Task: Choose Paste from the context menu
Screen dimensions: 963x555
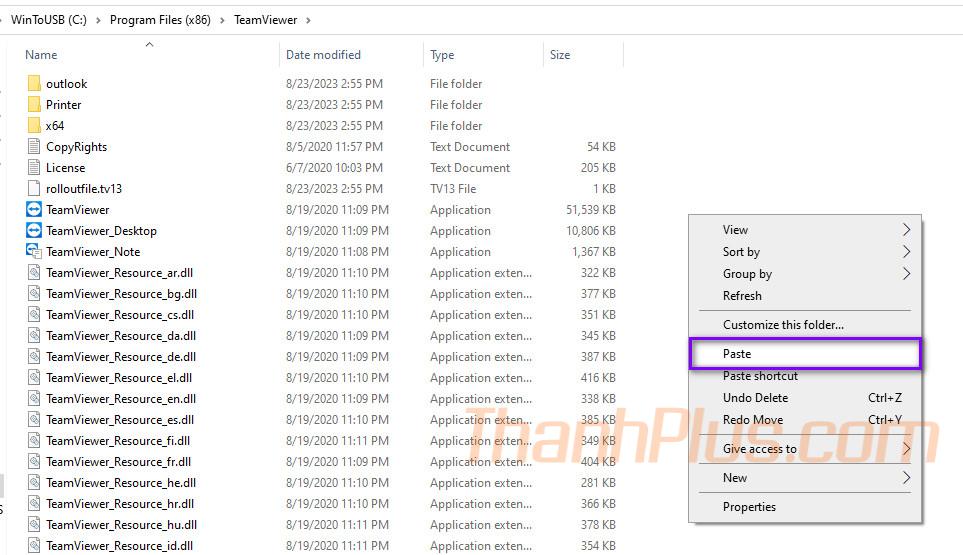Action: [x=737, y=354]
